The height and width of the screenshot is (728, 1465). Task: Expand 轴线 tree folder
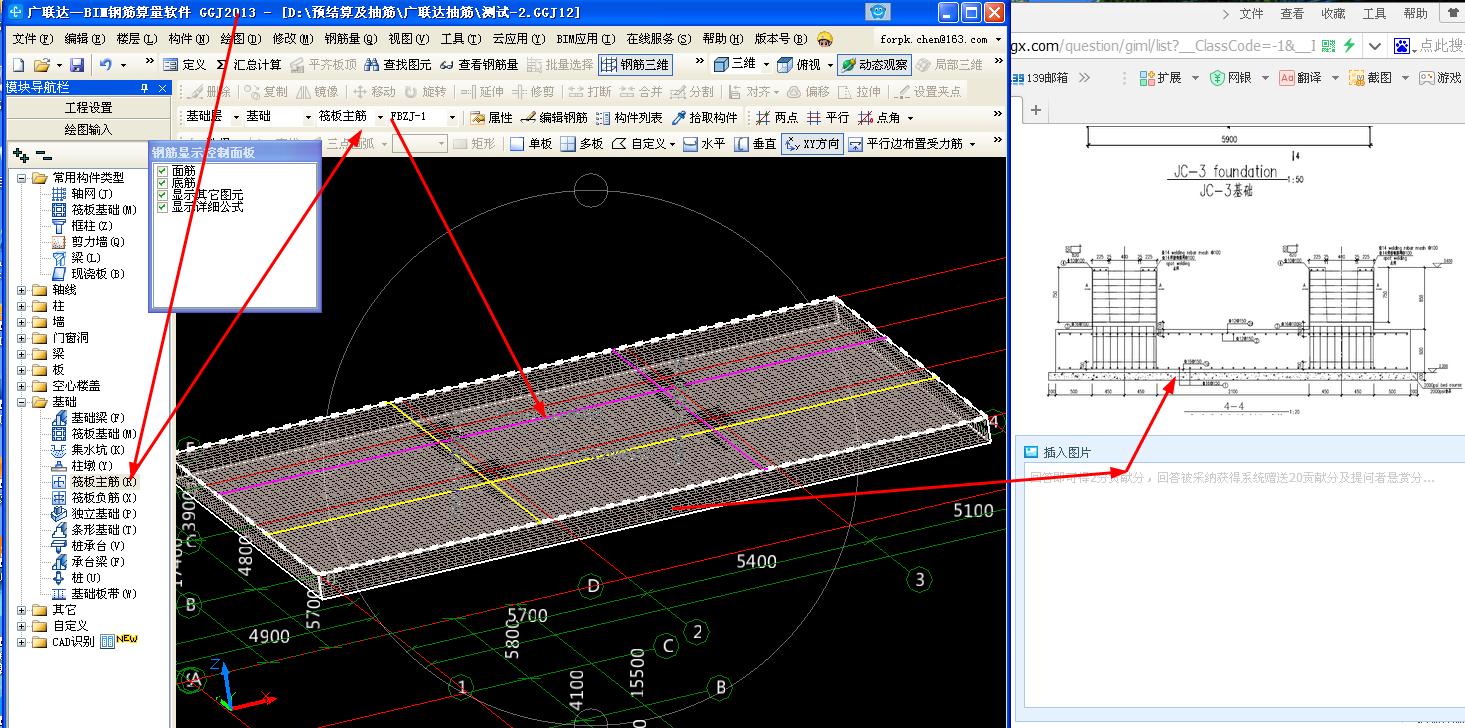click(22, 290)
